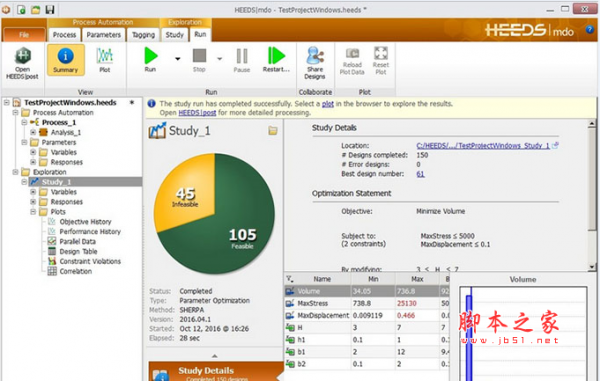Switch to the Plot view icon

[104, 60]
